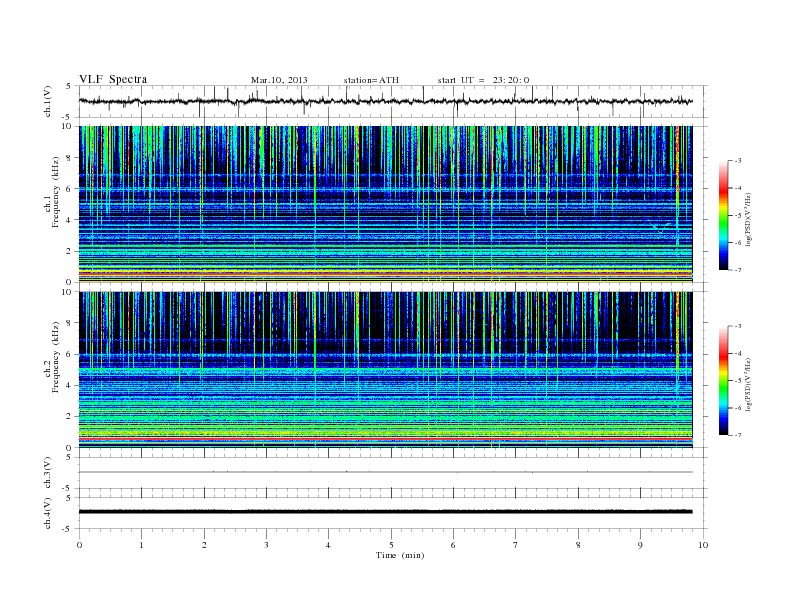Click the thick ch.4 waveform trace
Screen dimensions: 792x612
pyautogui.click(x=385, y=512)
